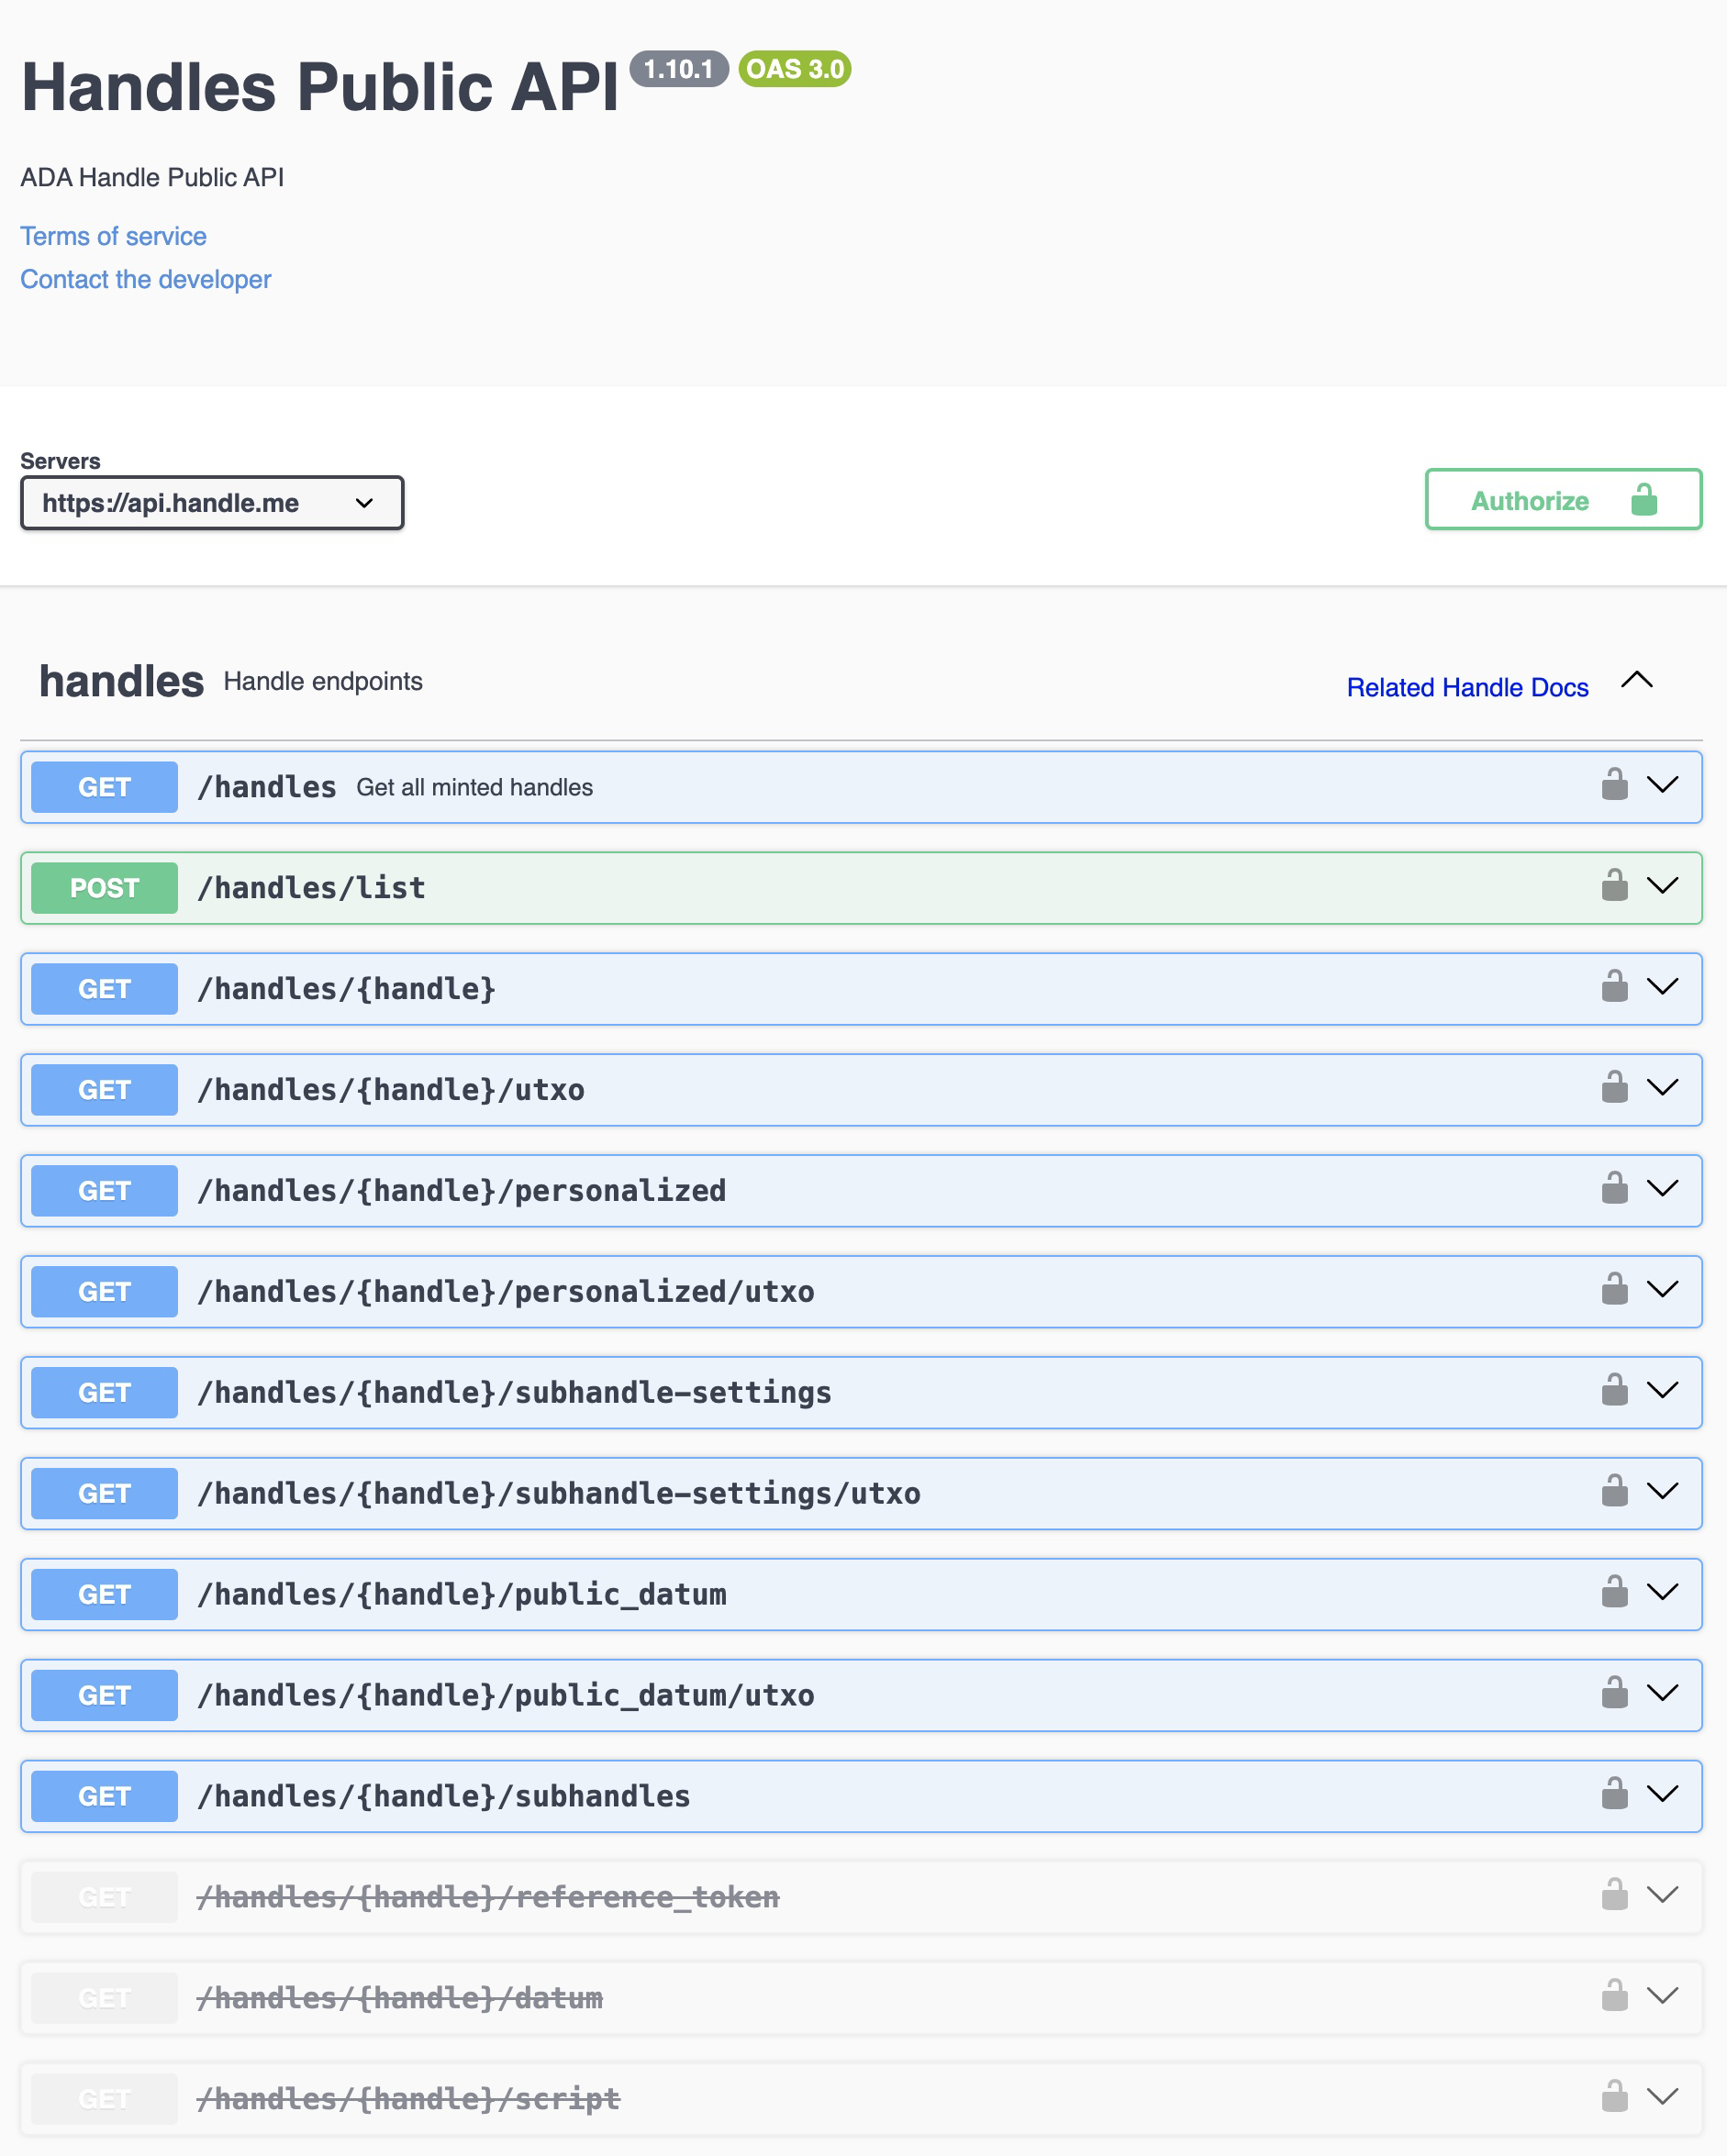Click the deprecated /handles/{handle}/datum path

(400, 1999)
